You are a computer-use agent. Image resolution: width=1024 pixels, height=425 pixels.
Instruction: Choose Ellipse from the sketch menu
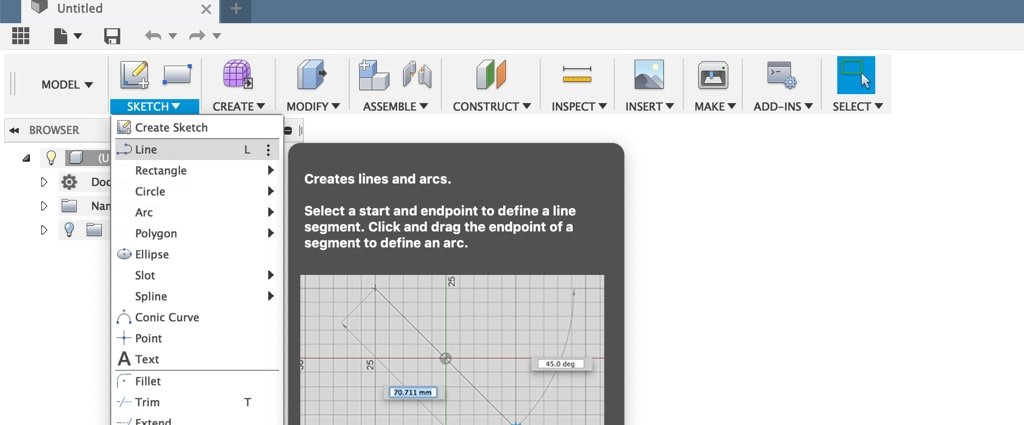coord(197,254)
